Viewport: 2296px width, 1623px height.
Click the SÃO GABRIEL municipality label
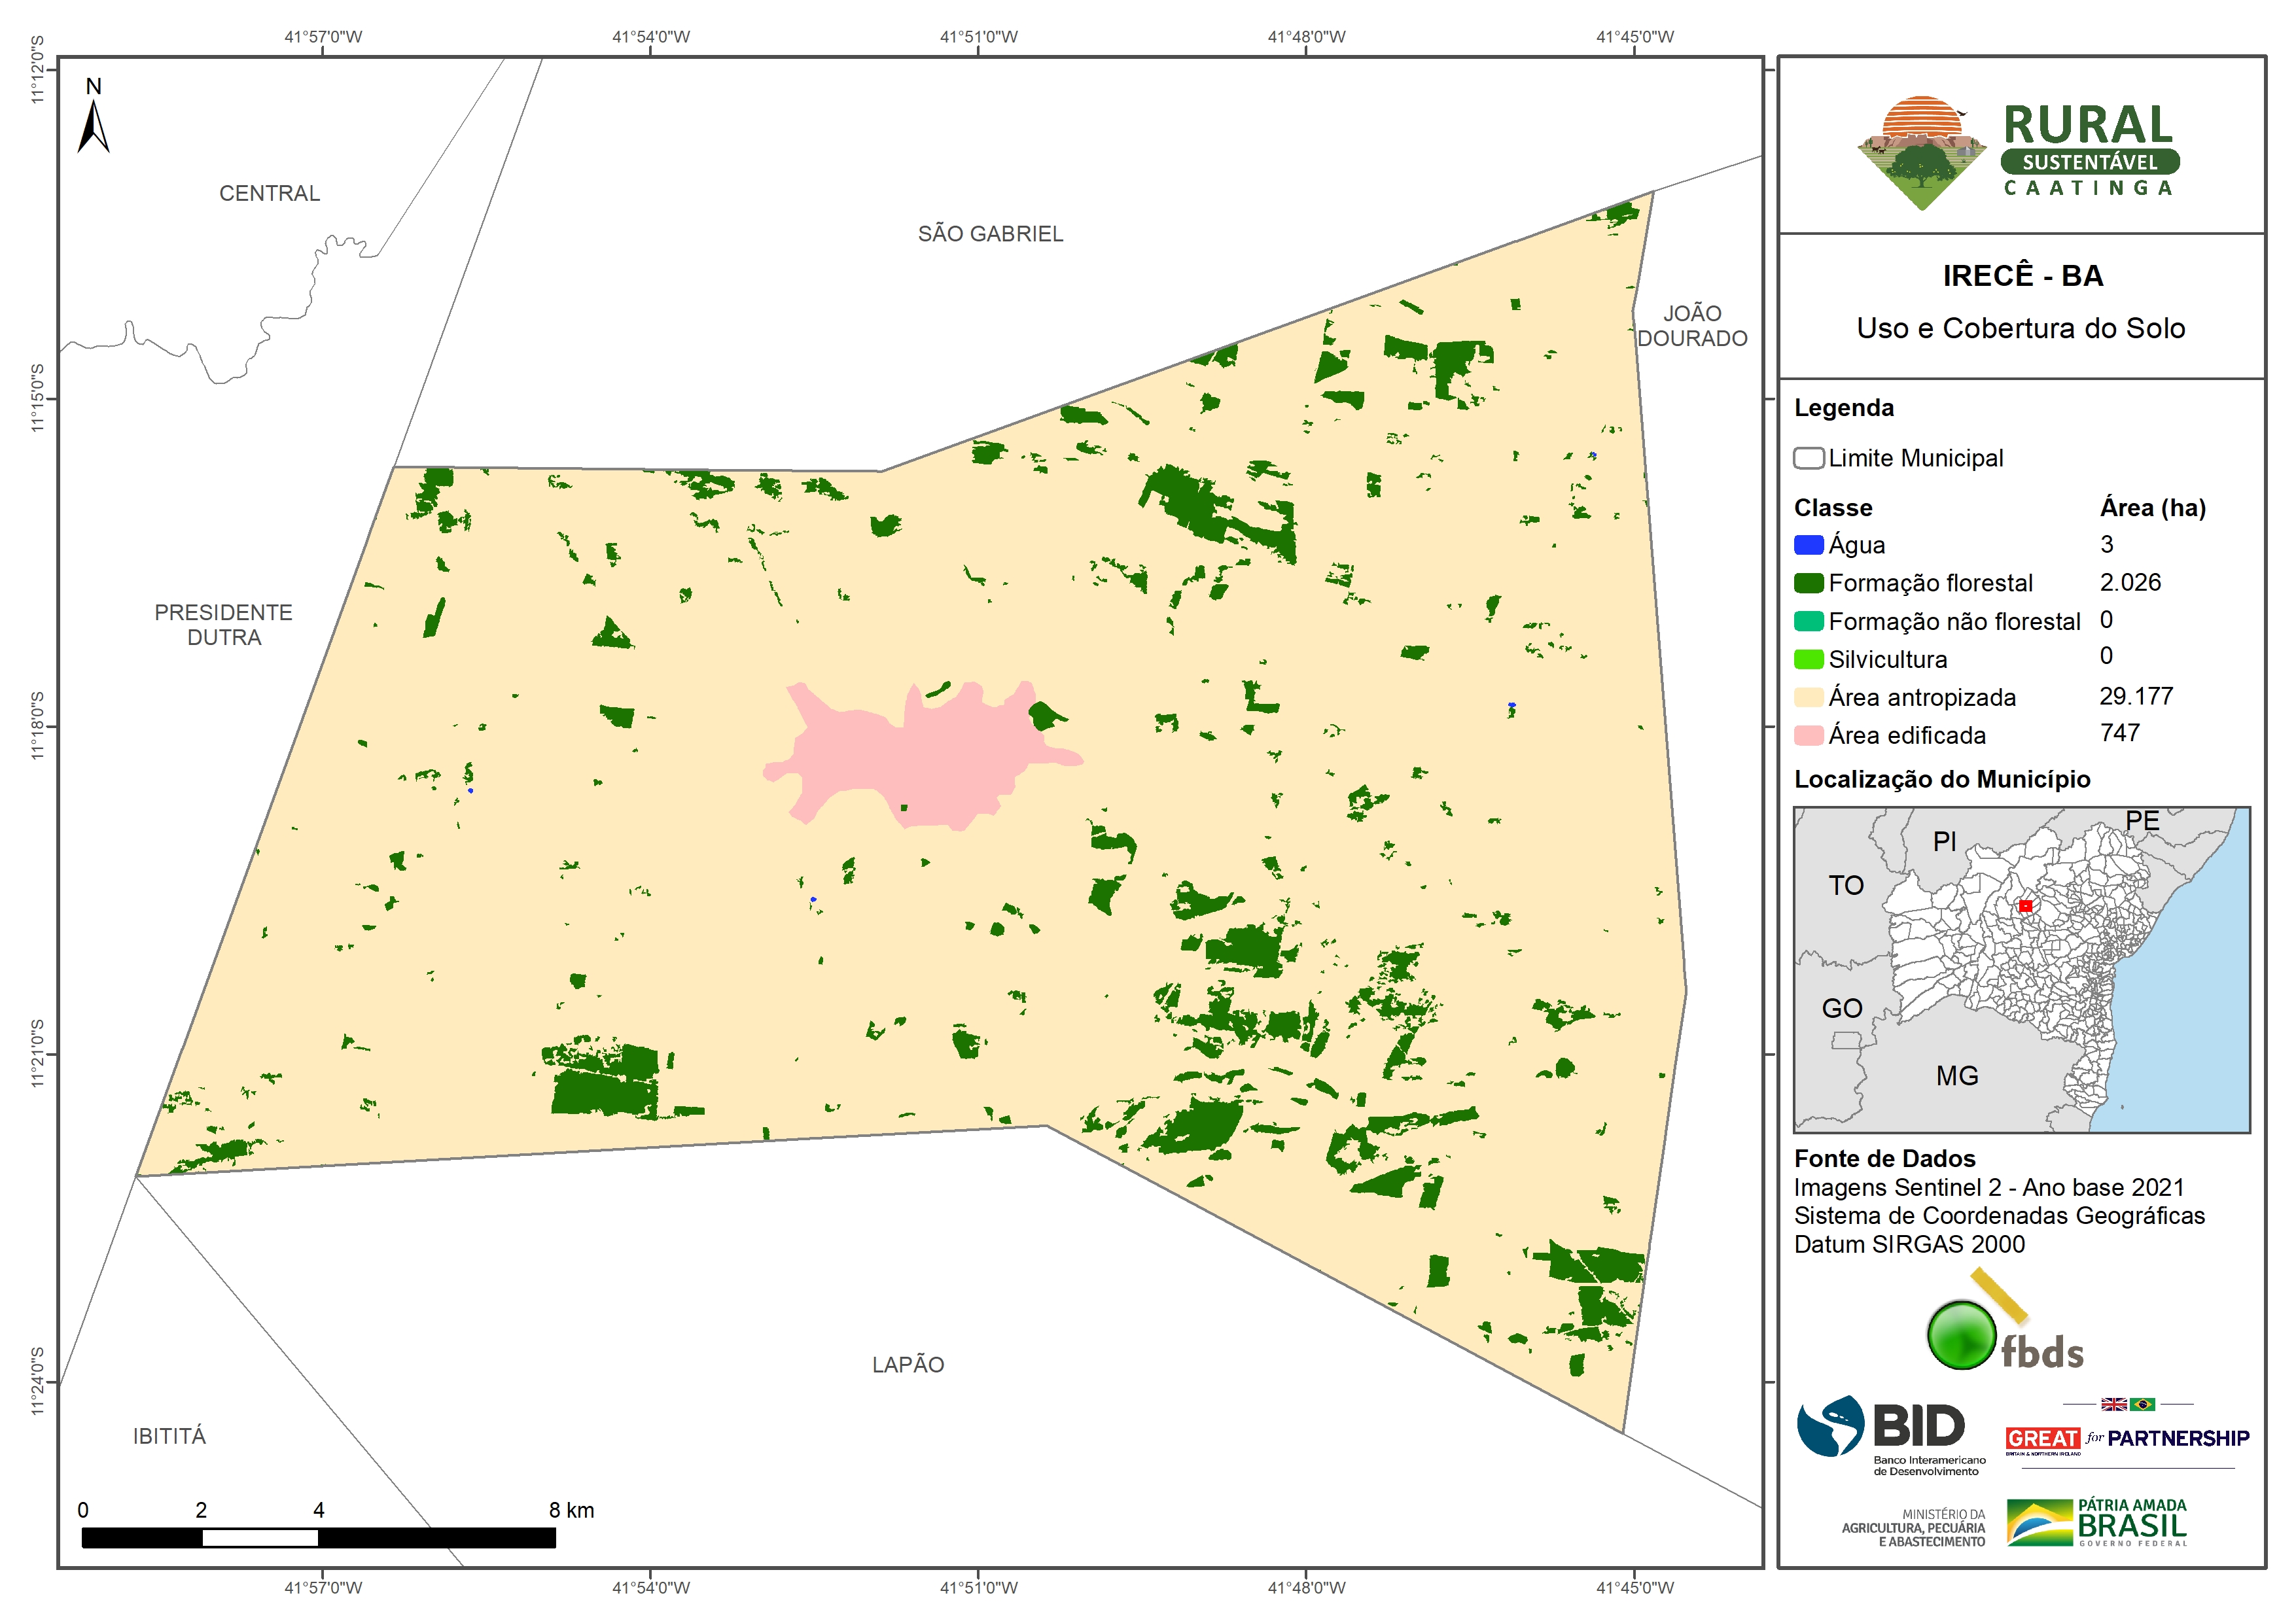coord(990,234)
